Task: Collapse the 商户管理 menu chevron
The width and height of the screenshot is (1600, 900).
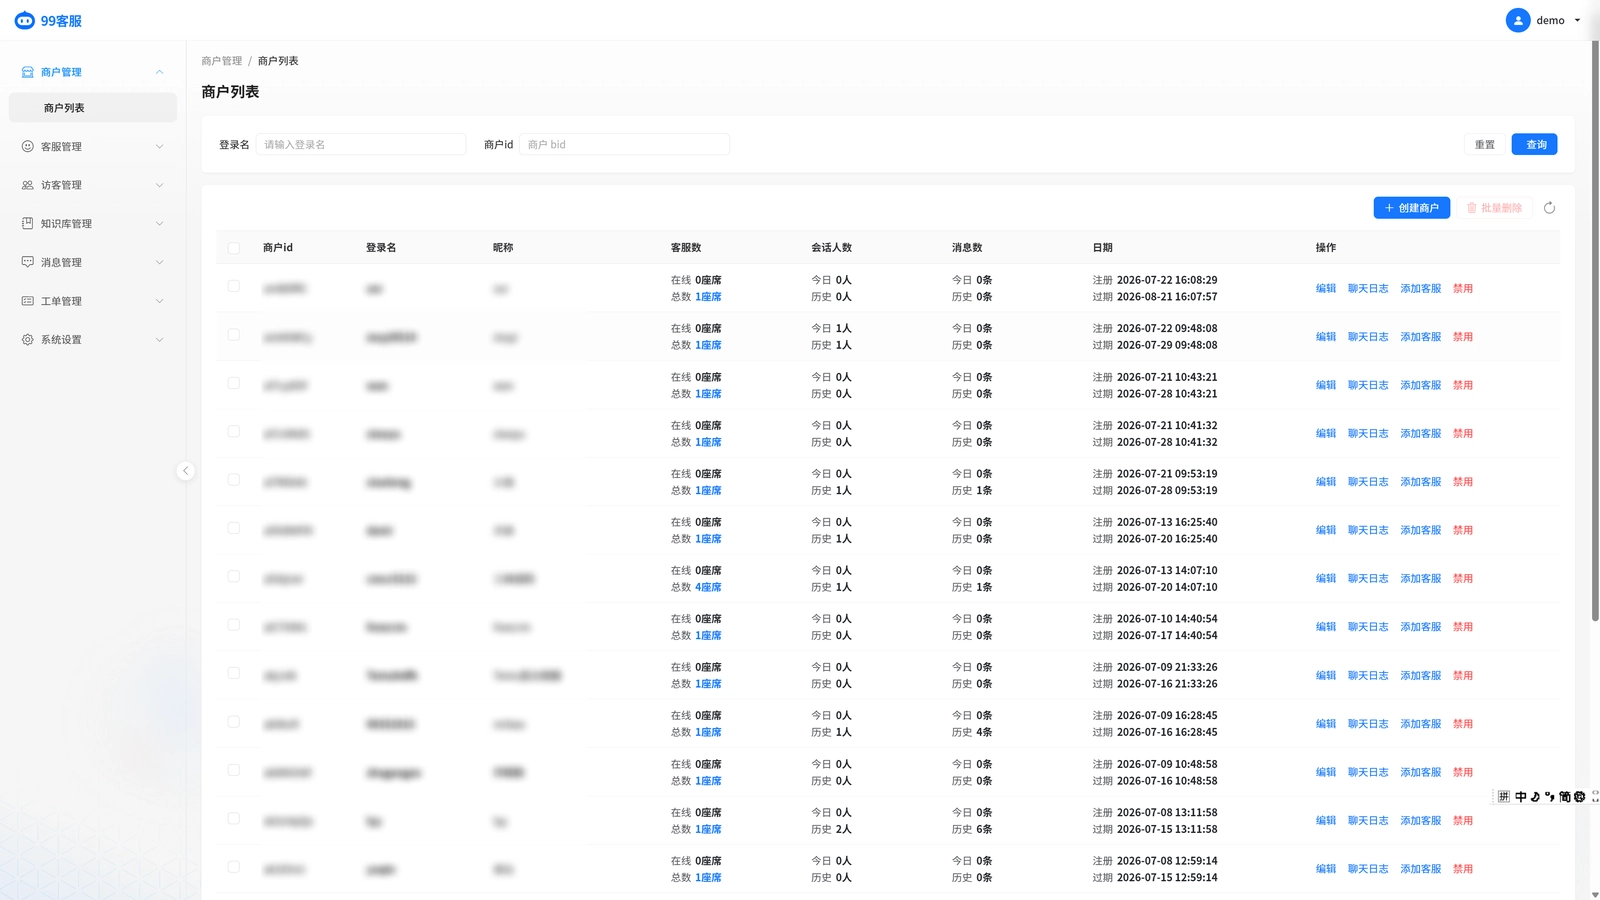Action: pyautogui.click(x=159, y=72)
